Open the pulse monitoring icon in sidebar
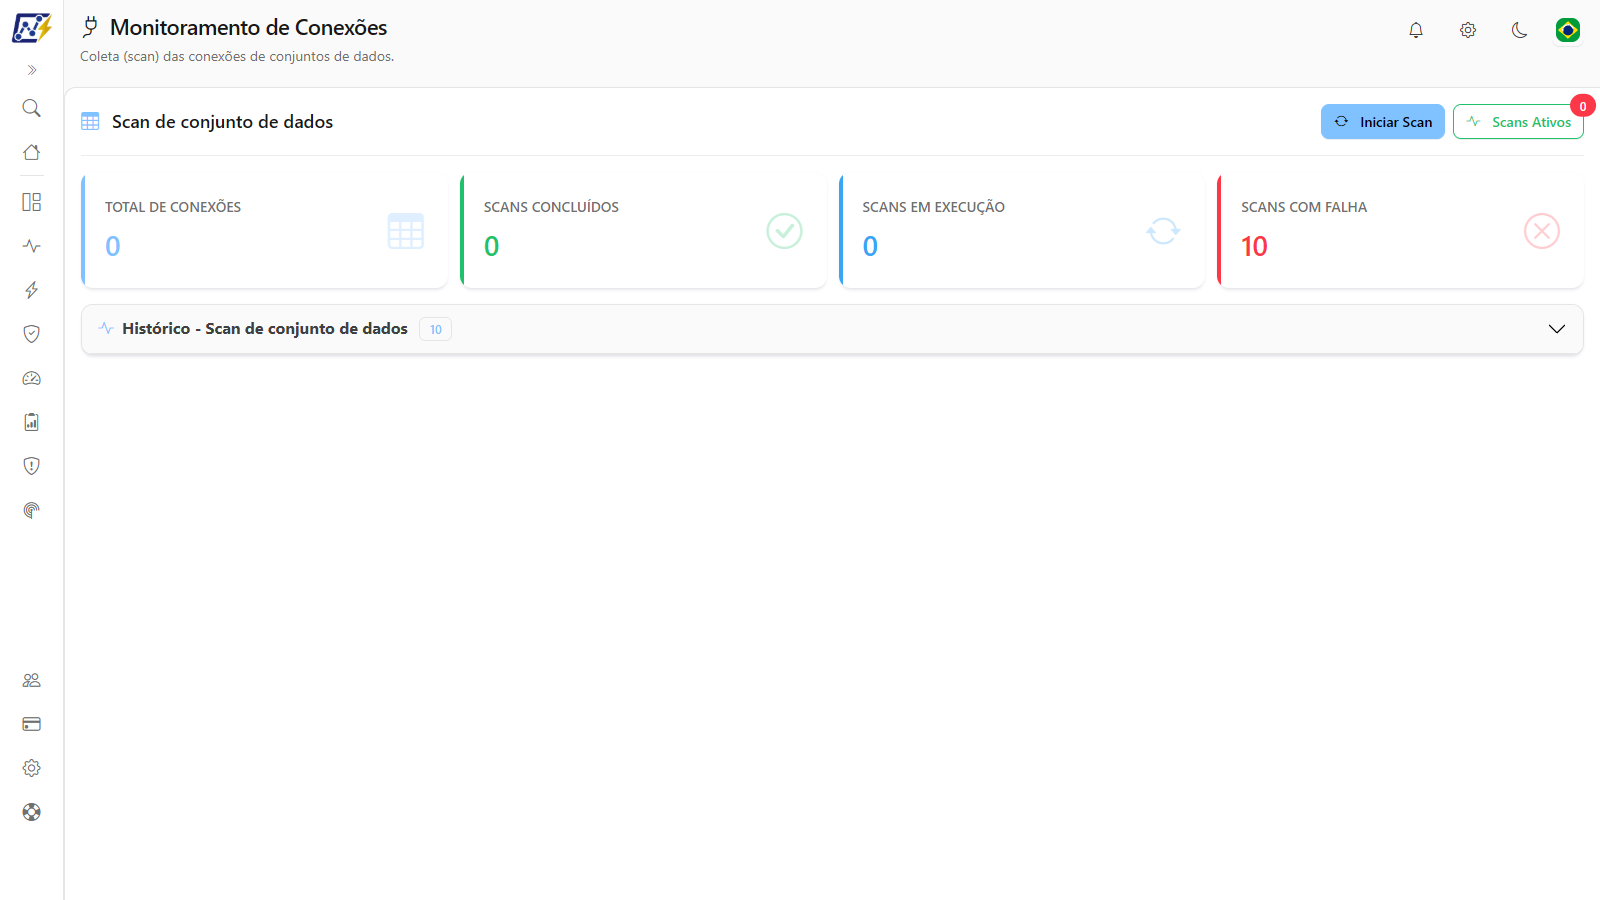 pos(32,246)
